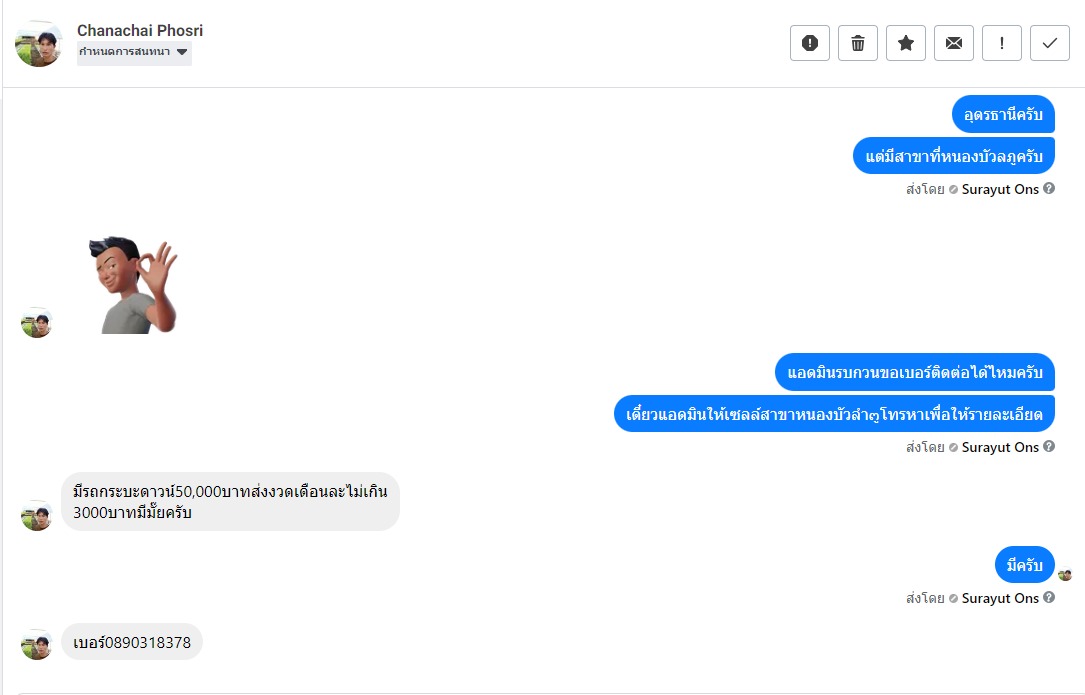The height and width of the screenshot is (695, 1085).
Task: Click message asking about 50,000 baht pickup truck
Action: click(230, 502)
